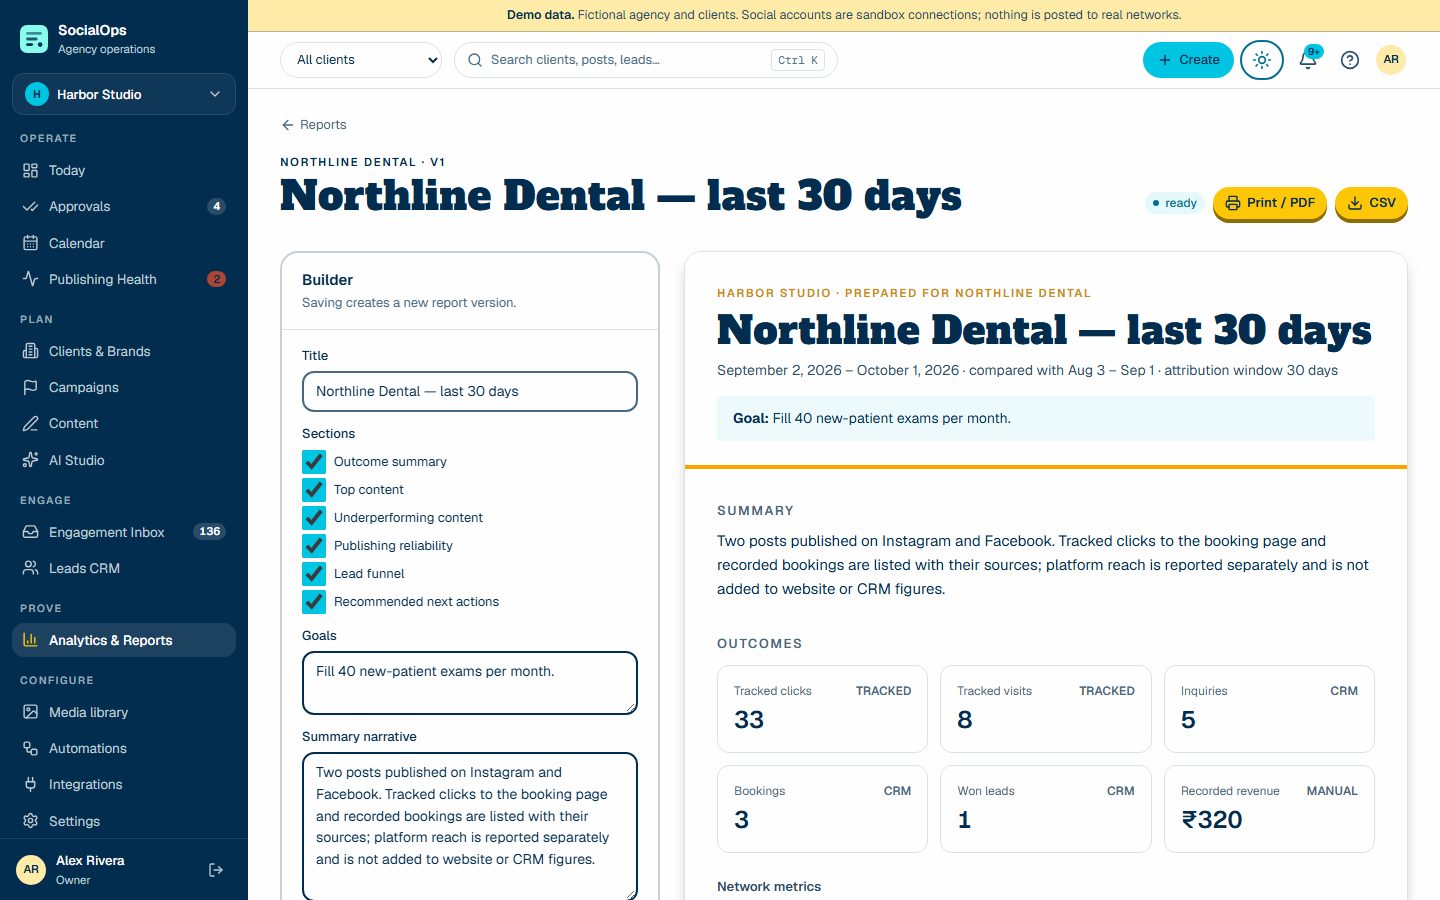1440x900 pixels.
Task: Uncheck the Underperforming content section
Action: click(x=314, y=518)
